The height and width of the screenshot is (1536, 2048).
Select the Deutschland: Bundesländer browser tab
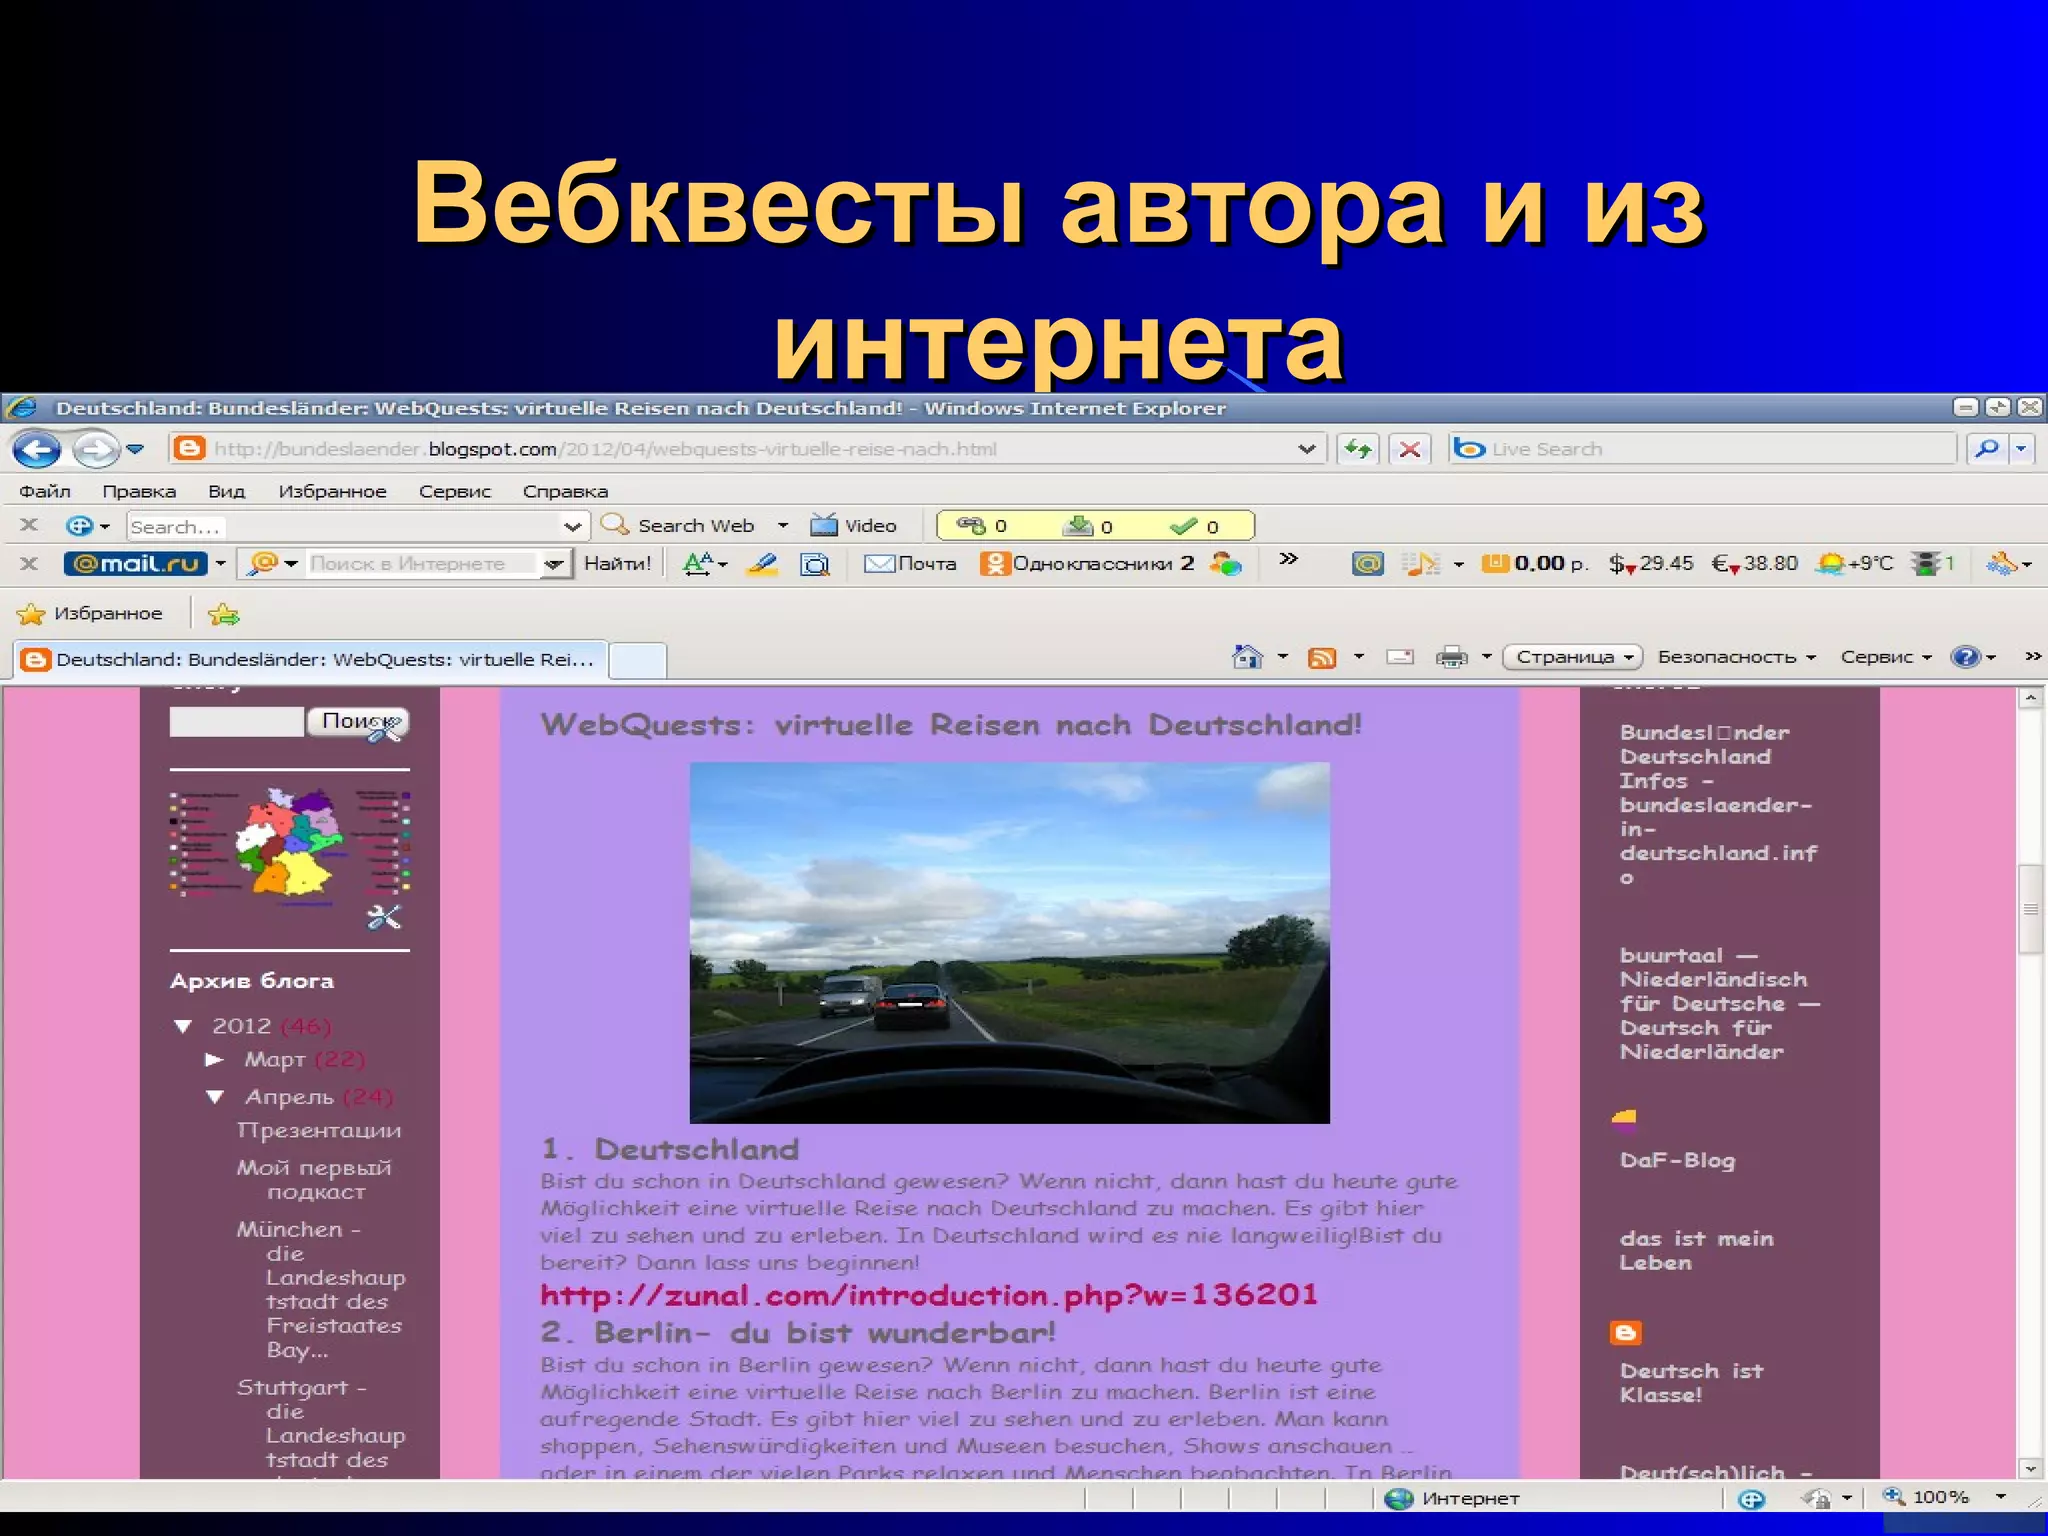(310, 659)
